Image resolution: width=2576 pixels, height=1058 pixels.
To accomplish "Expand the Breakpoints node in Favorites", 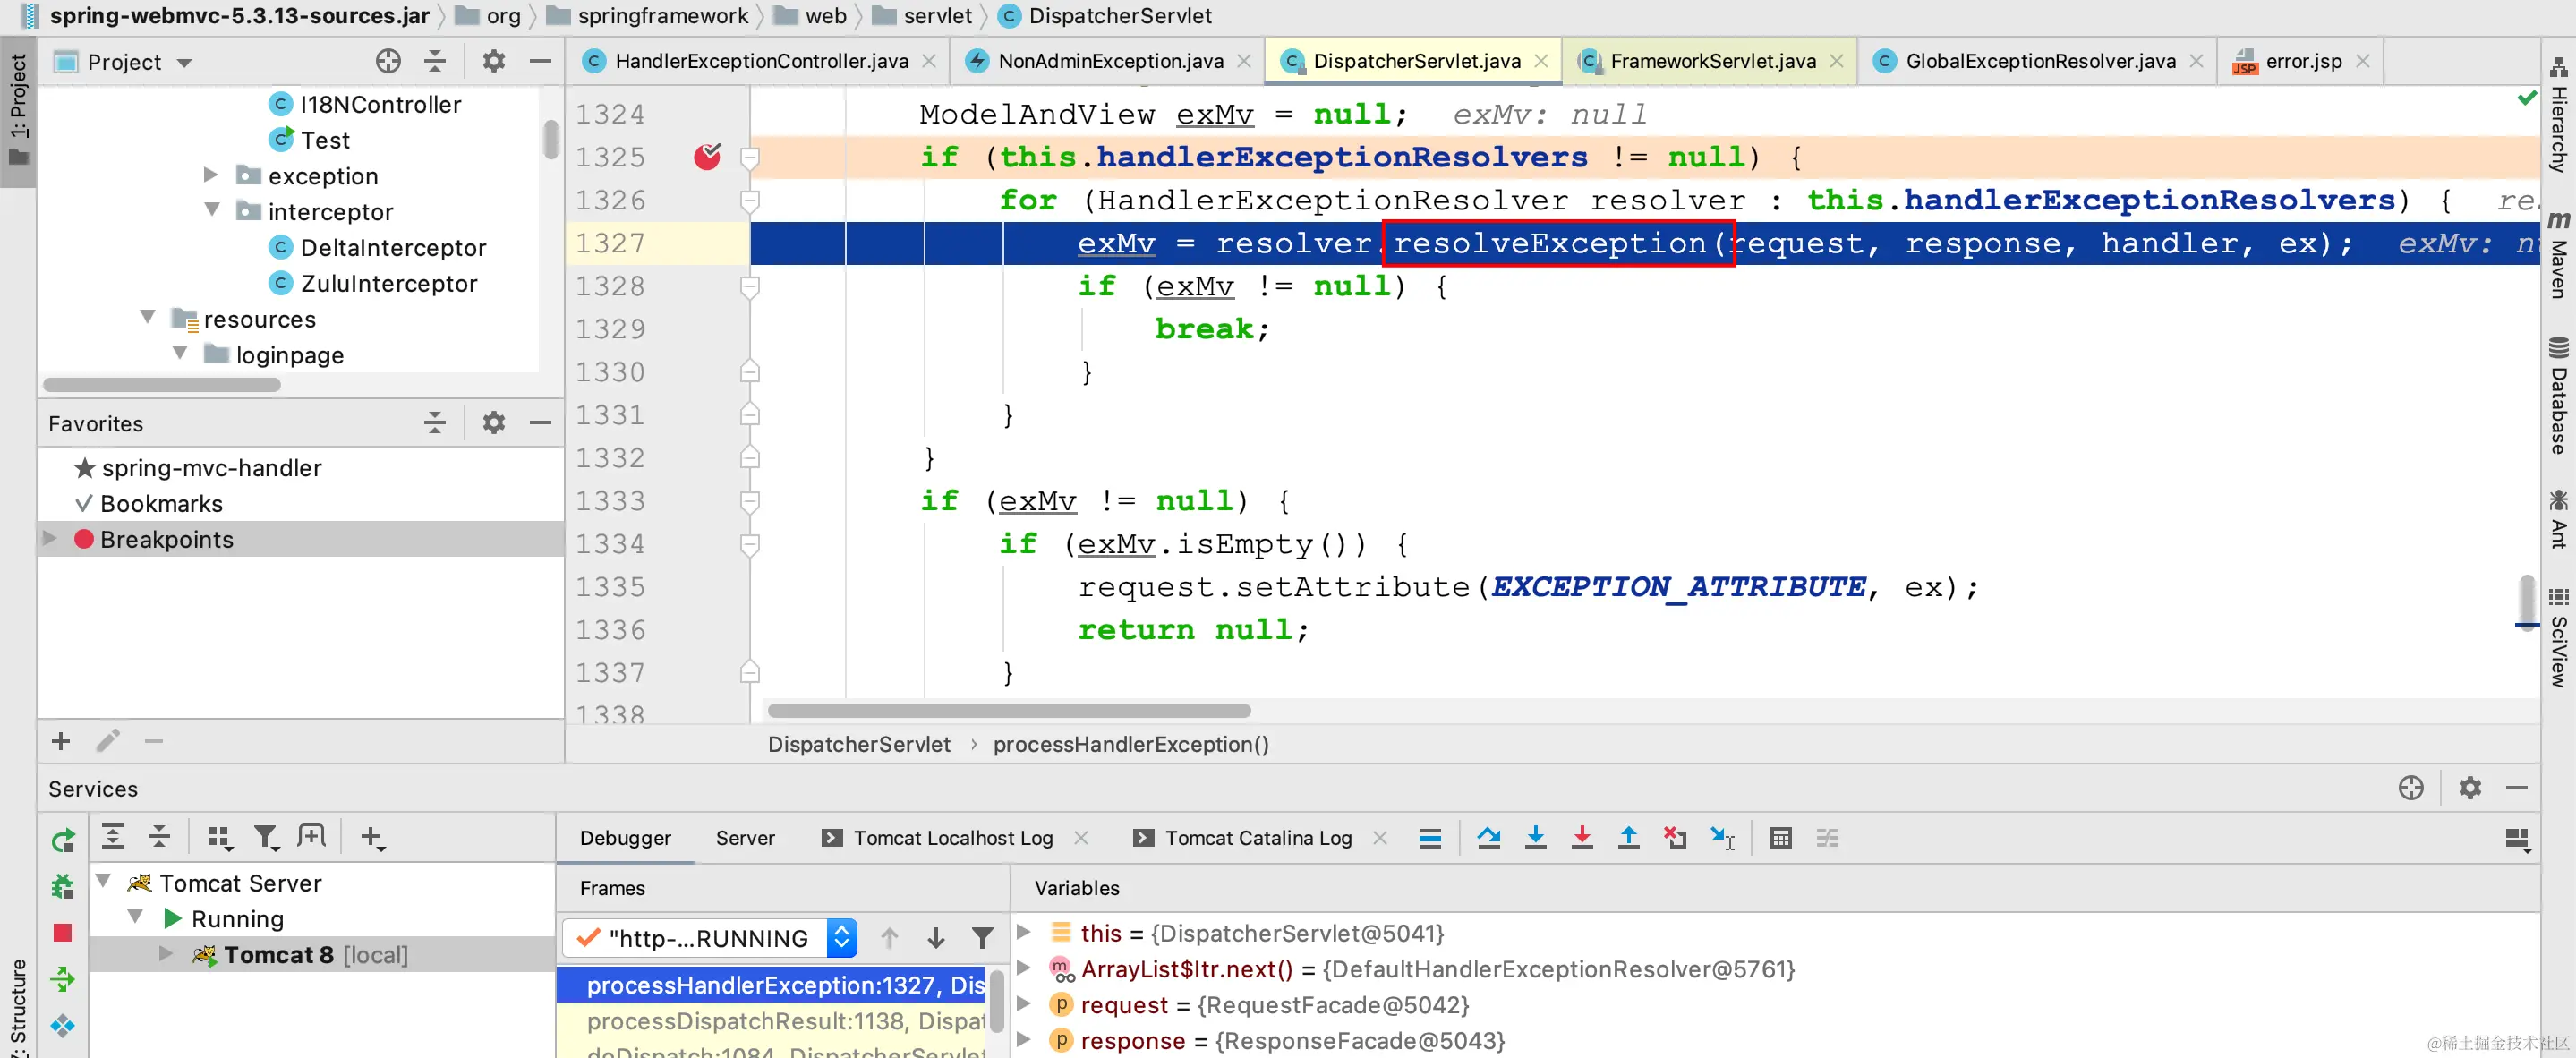I will pos(49,539).
